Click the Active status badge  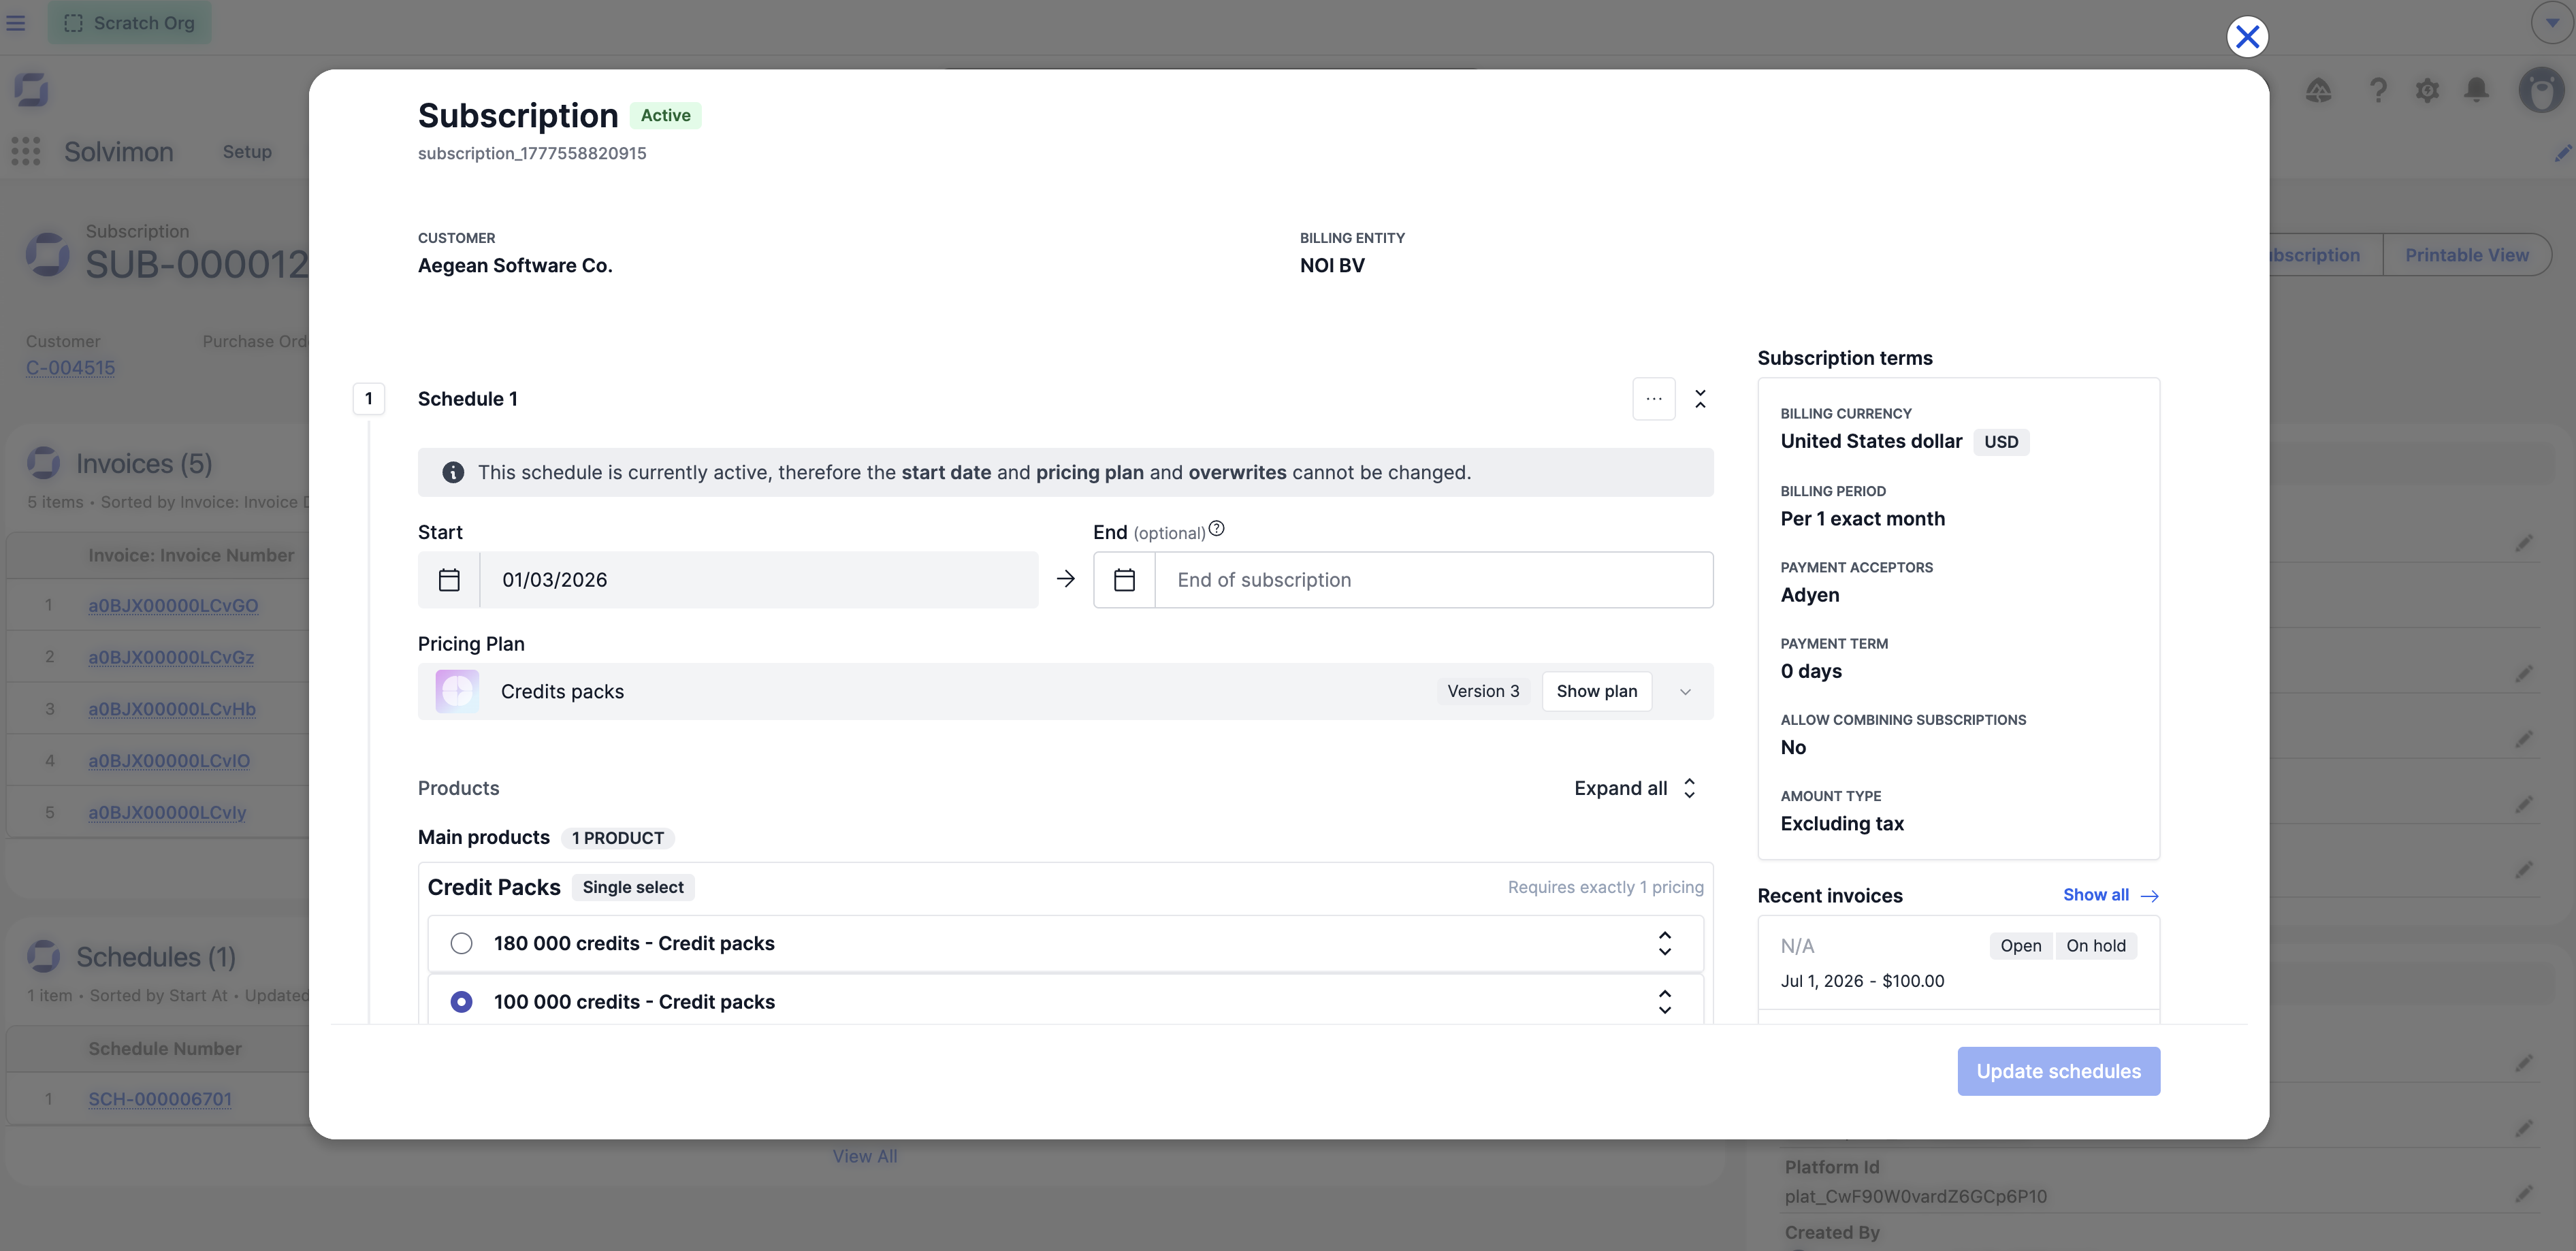pos(665,116)
